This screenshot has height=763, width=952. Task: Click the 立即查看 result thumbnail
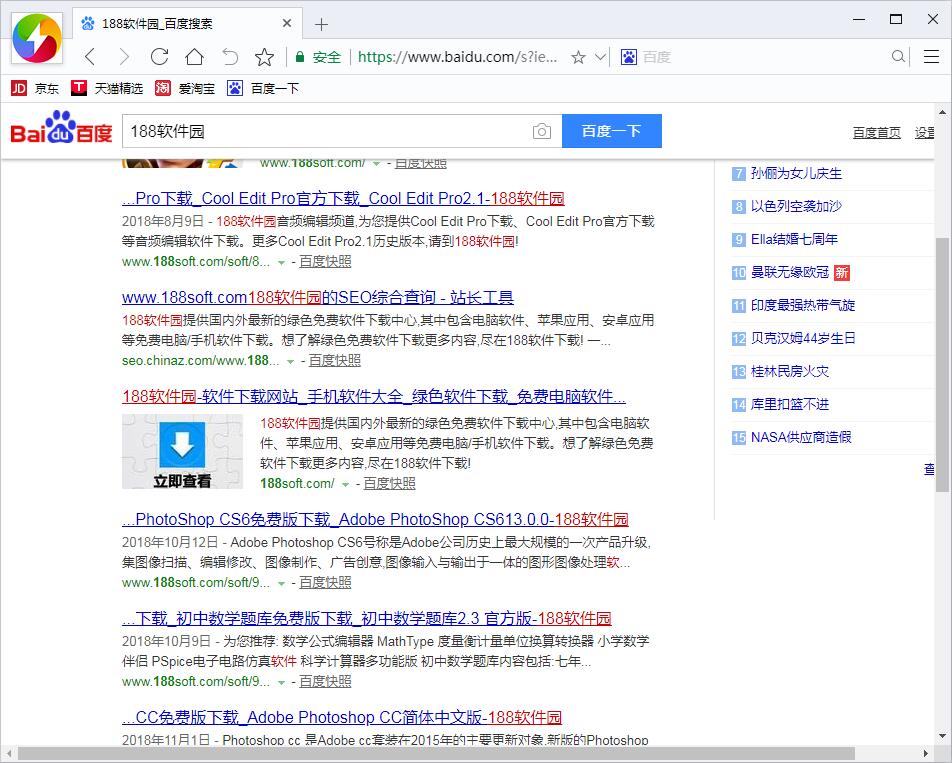pyautogui.click(x=182, y=451)
